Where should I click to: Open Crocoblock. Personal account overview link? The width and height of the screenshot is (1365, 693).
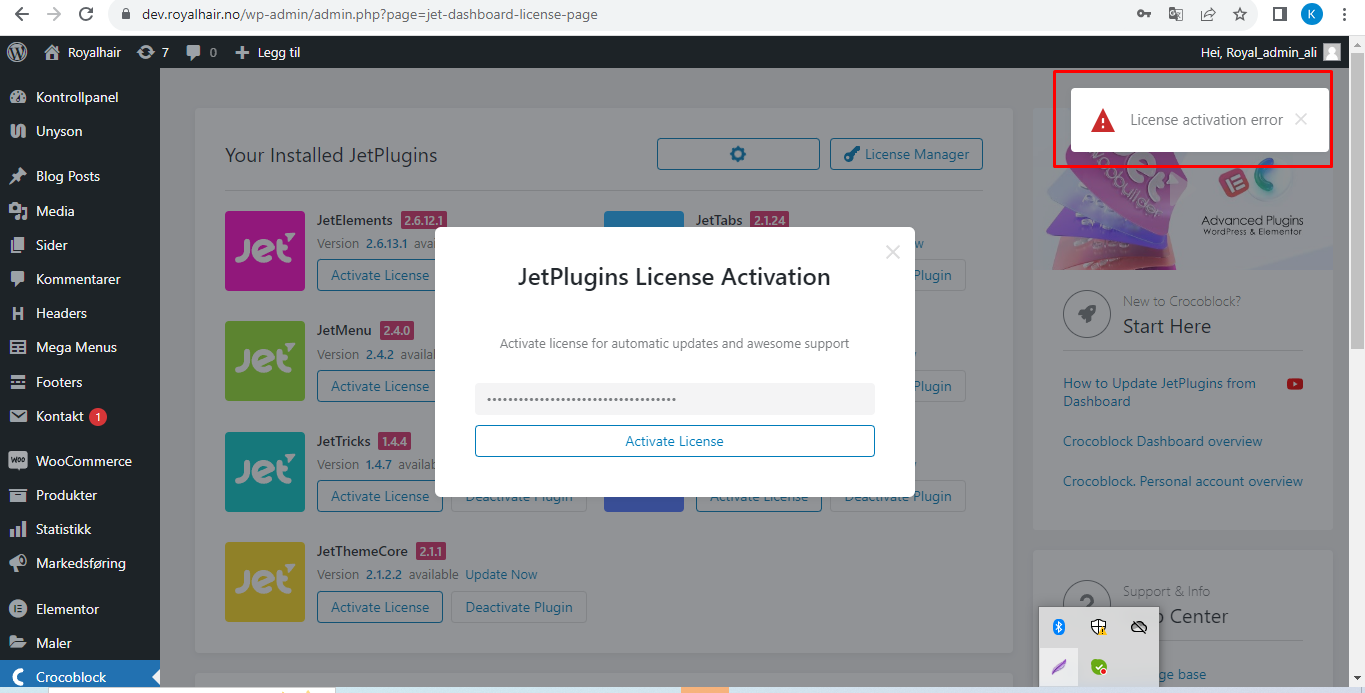click(1183, 481)
